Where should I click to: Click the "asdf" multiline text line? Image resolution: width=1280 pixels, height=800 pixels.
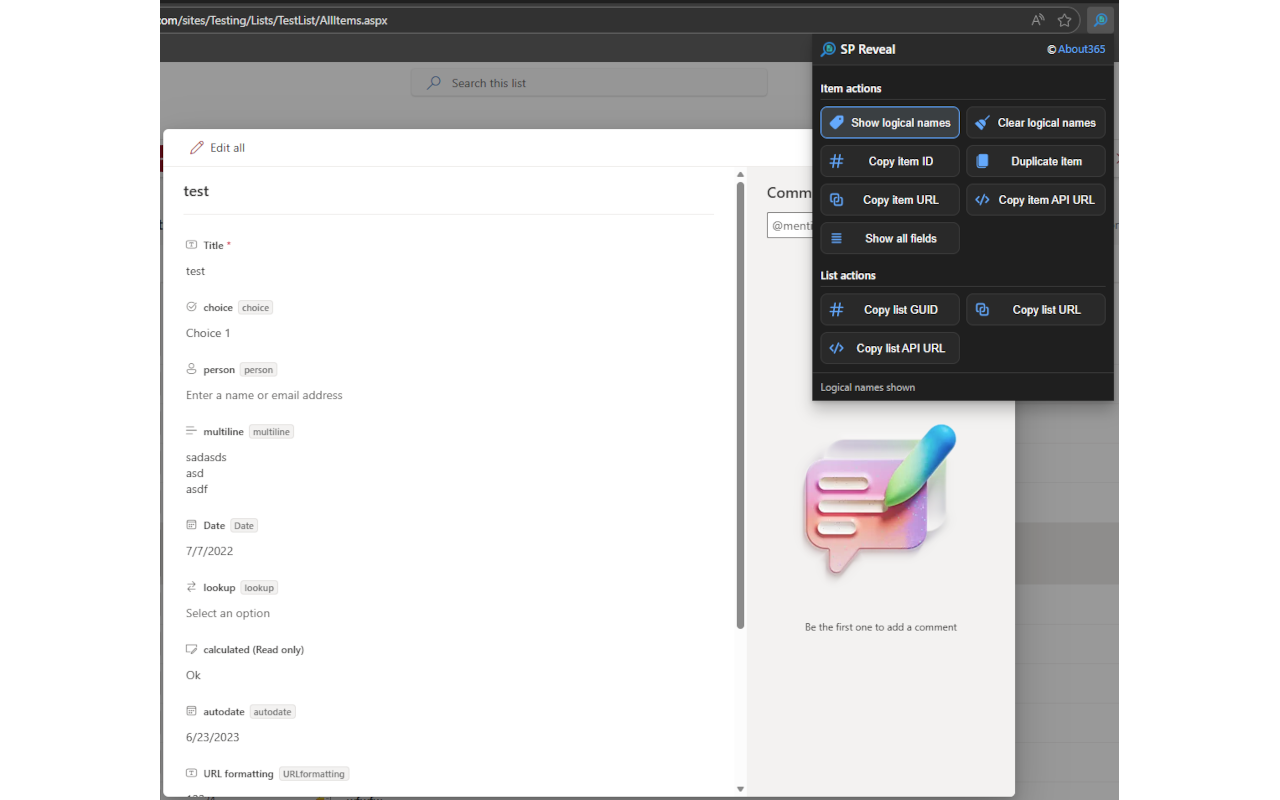click(197, 489)
